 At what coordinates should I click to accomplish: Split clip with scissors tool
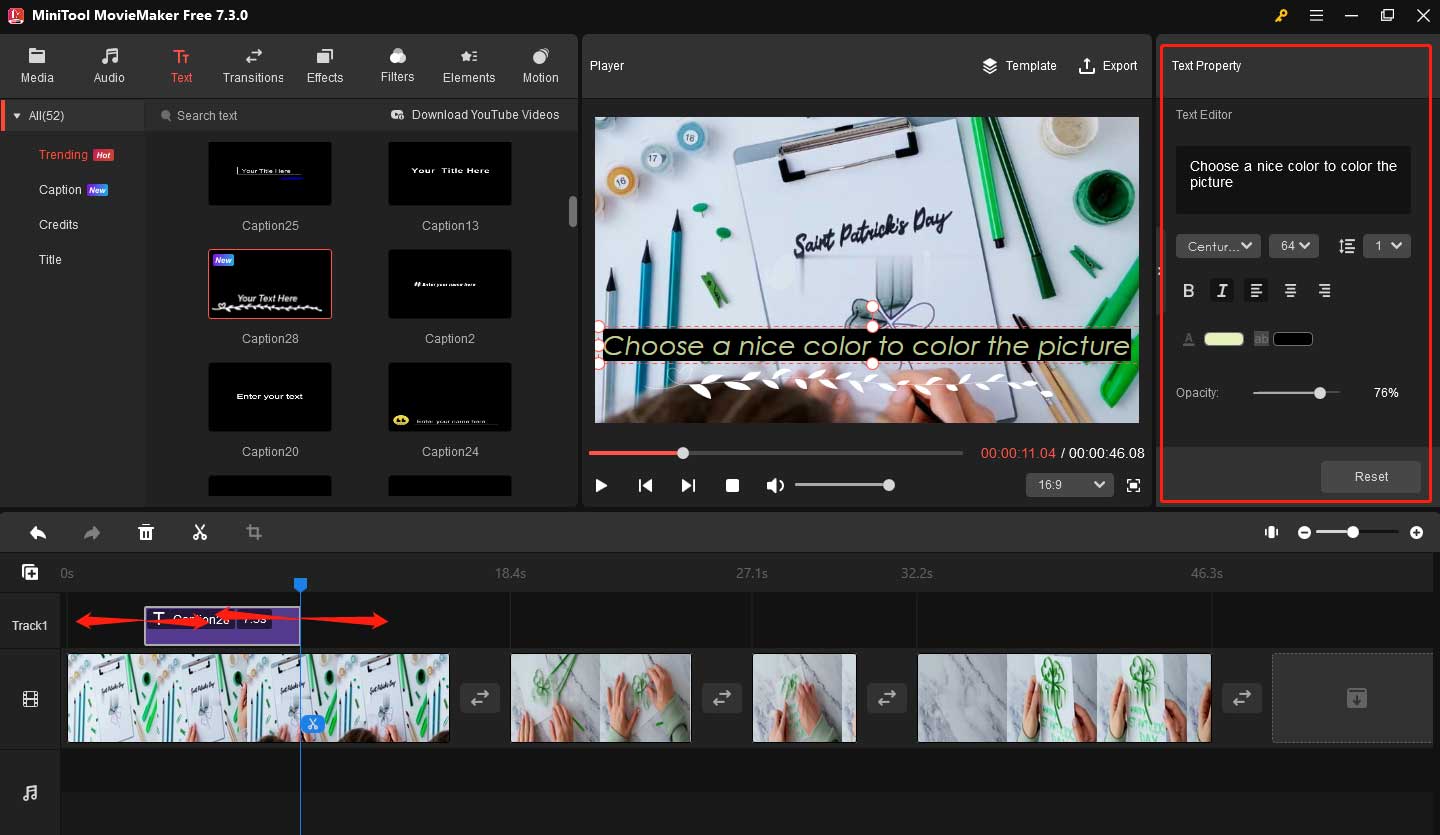(200, 533)
